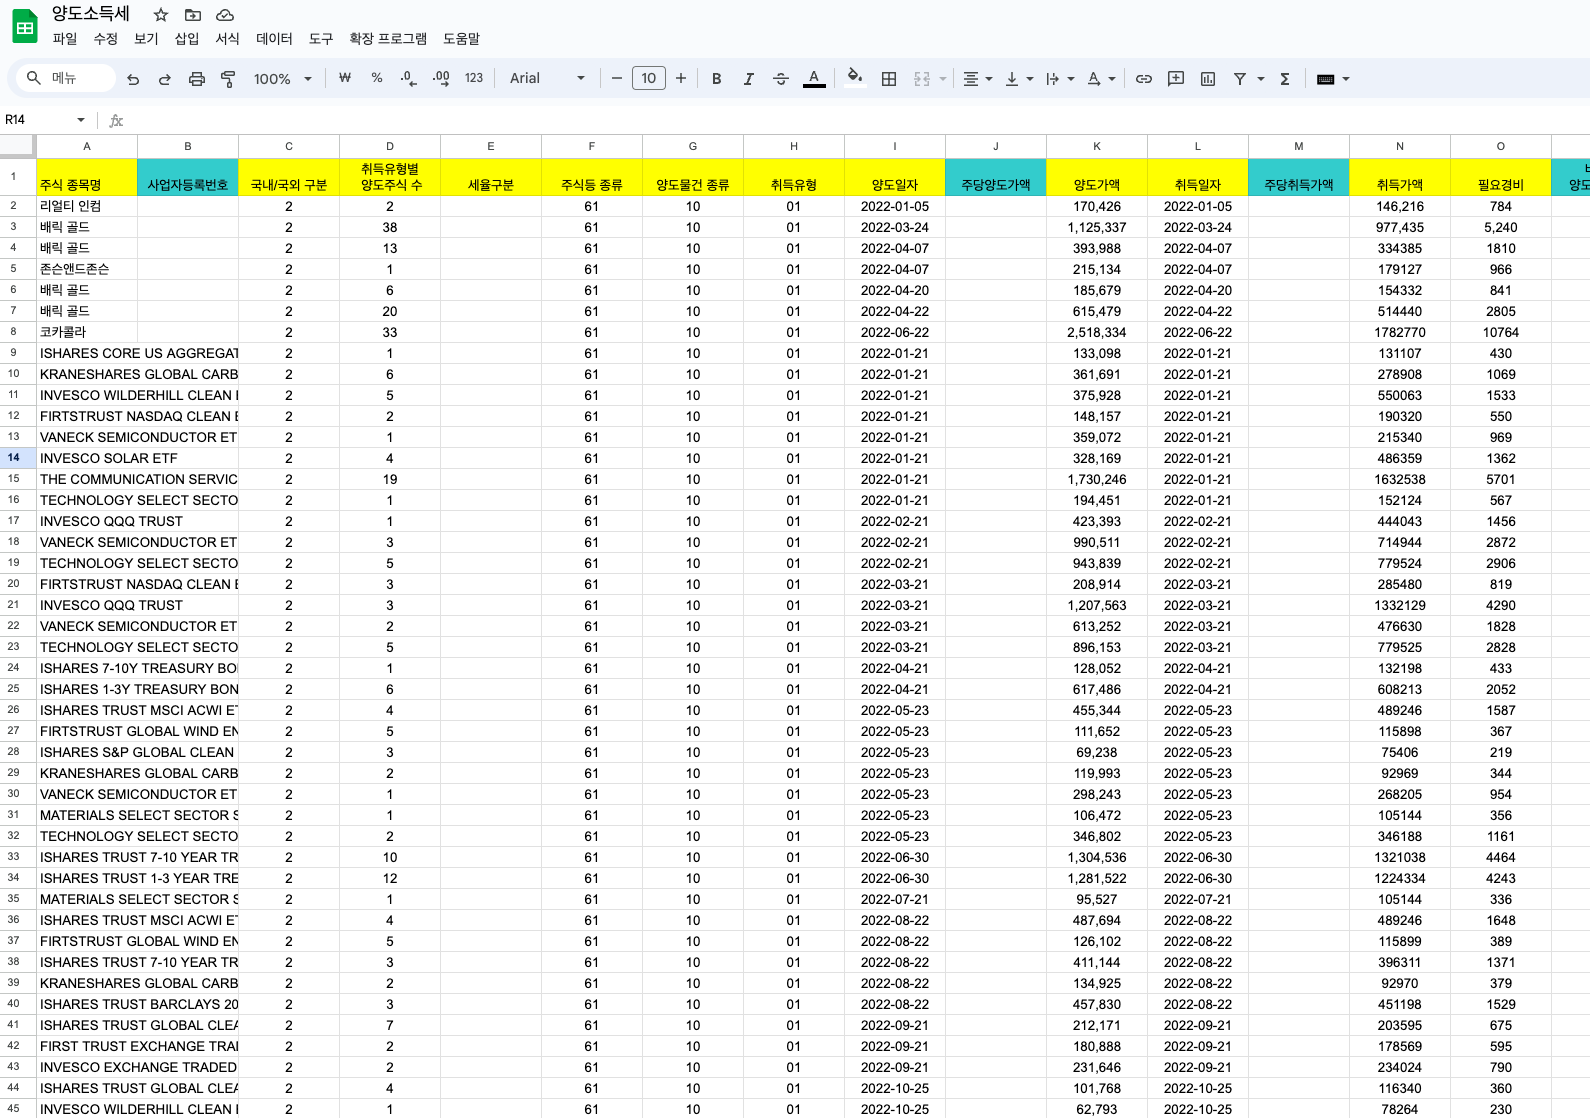
Task: Select the paint format tool
Action: click(x=228, y=79)
